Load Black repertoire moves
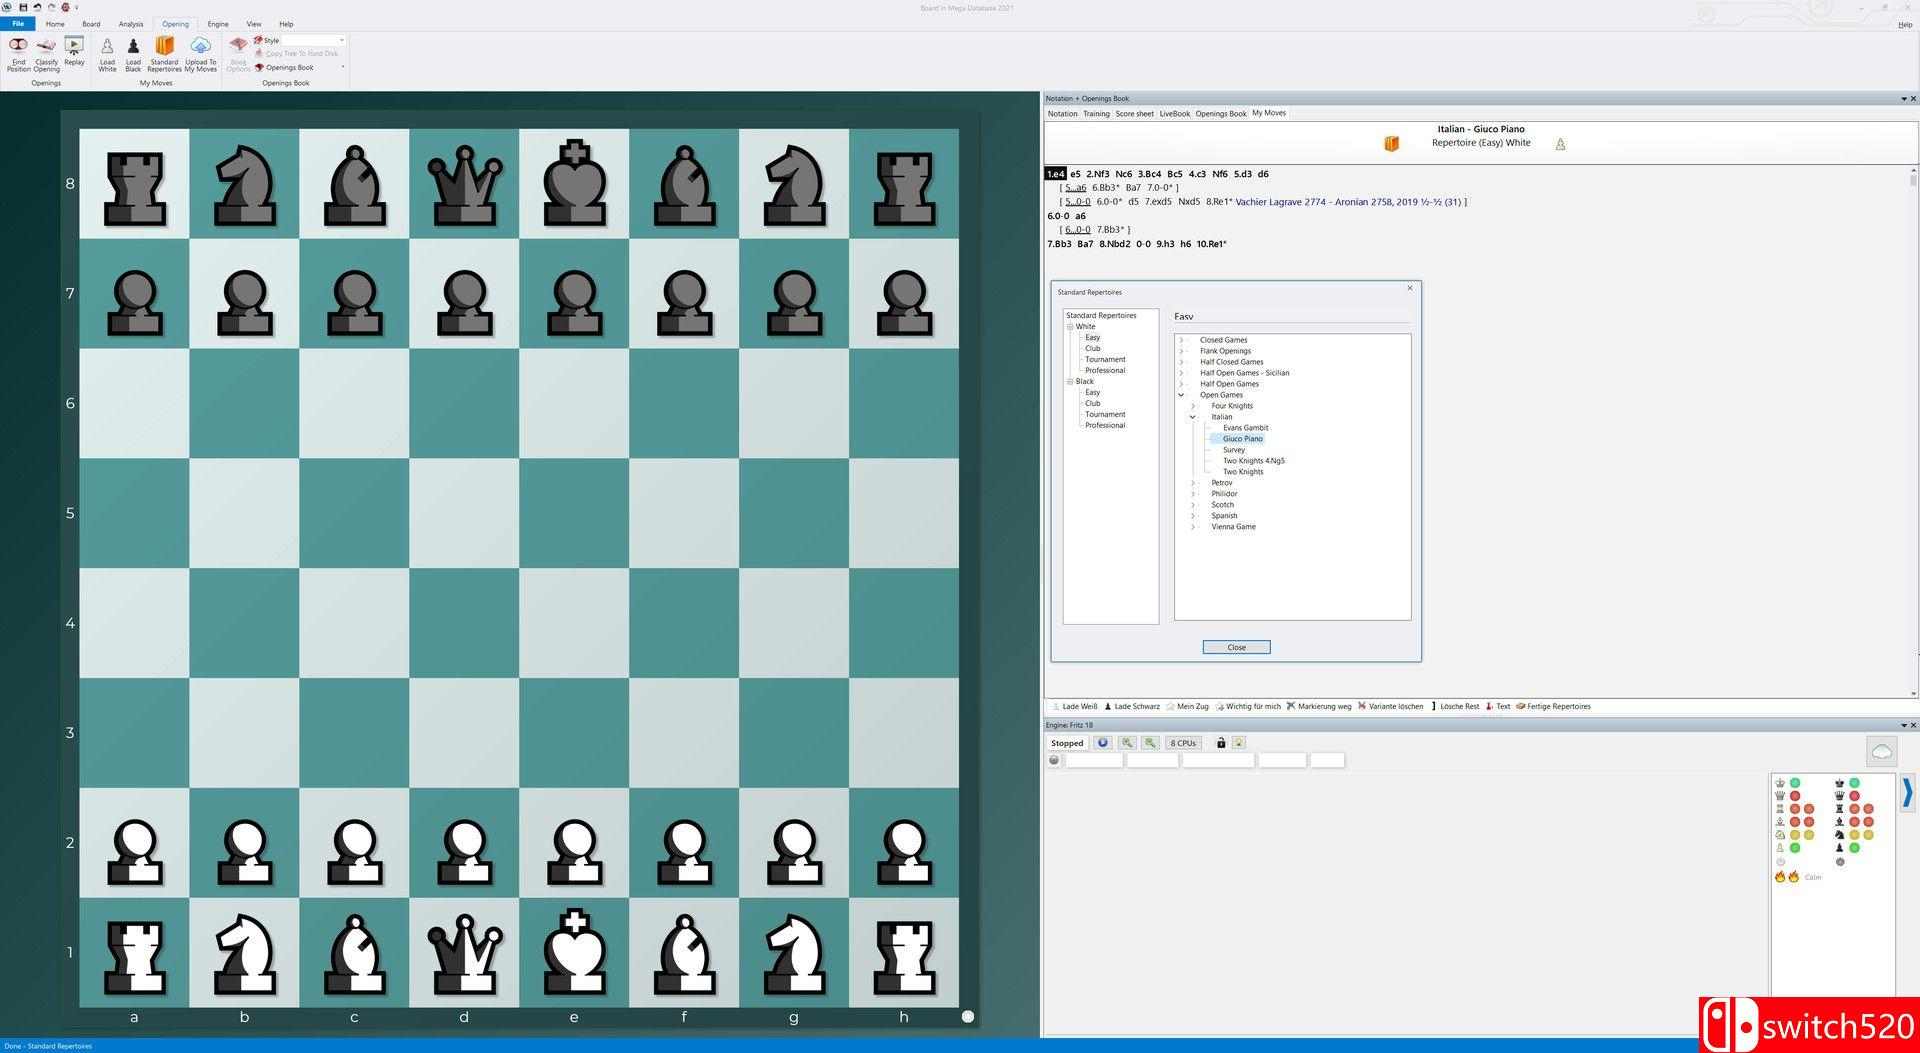The image size is (1920, 1053). pos(133,53)
